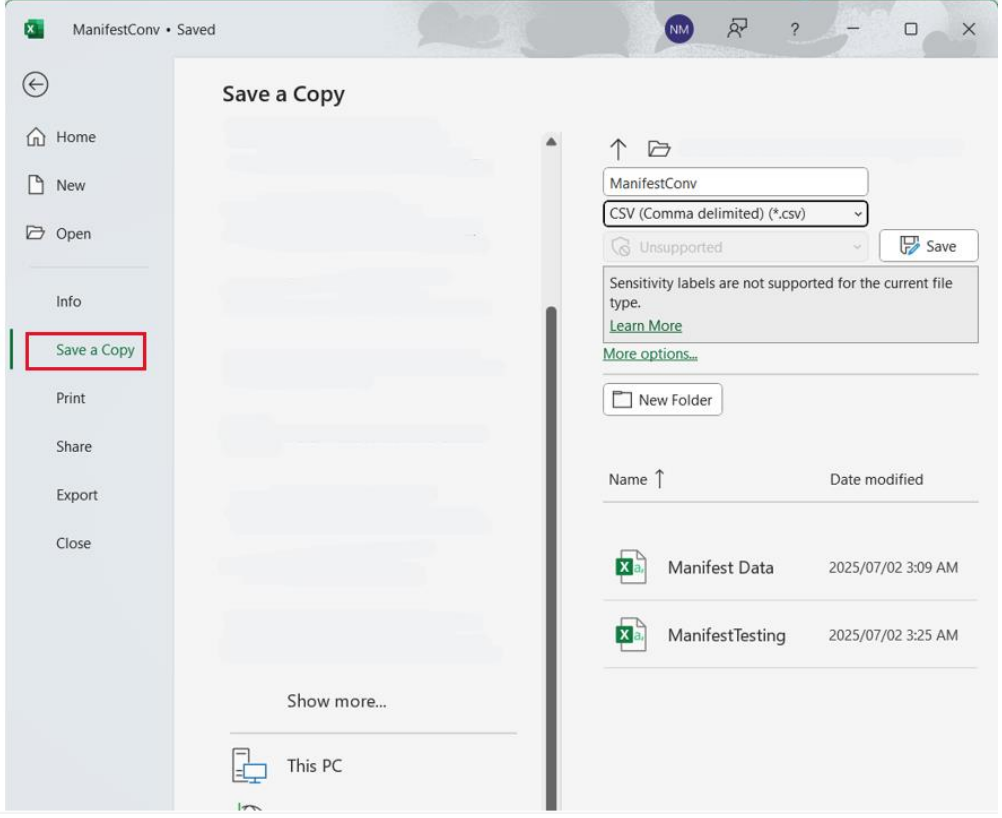Click the NM account avatar
The height and width of the screenshot is (818, 1002).
(x=679, y=30)
